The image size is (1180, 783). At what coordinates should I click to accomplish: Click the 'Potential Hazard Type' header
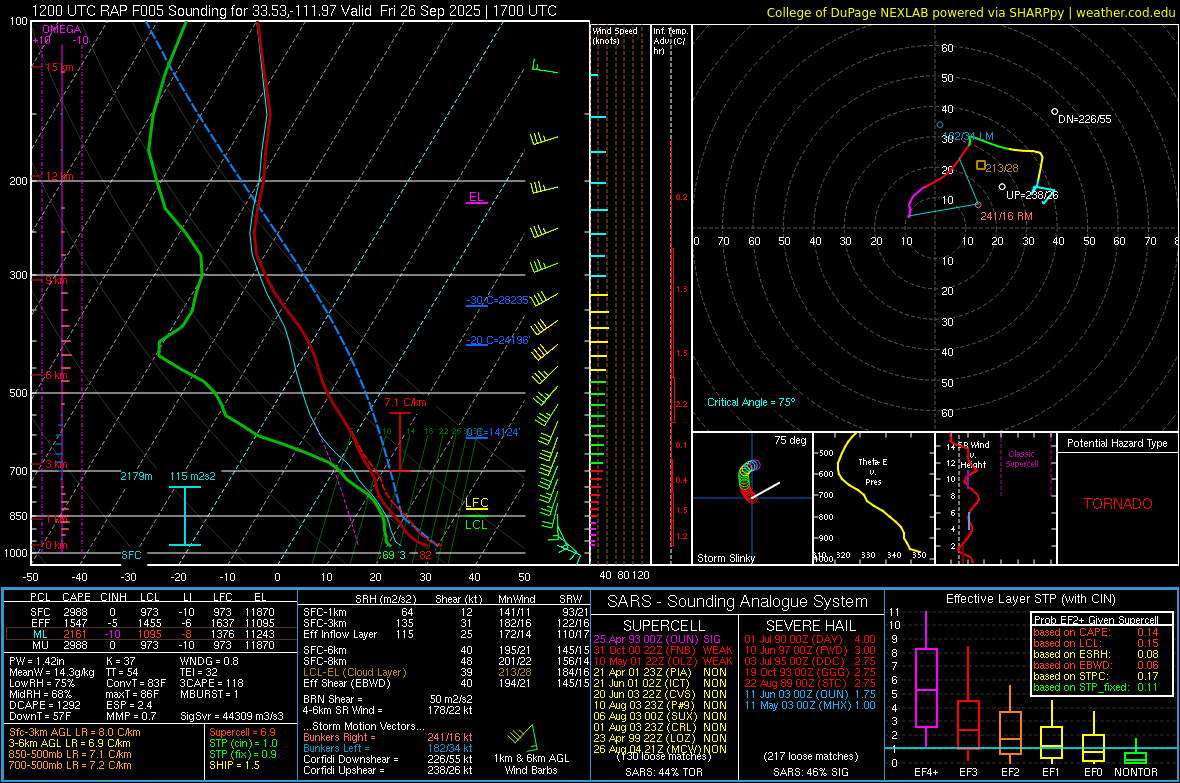point(1117,443)
